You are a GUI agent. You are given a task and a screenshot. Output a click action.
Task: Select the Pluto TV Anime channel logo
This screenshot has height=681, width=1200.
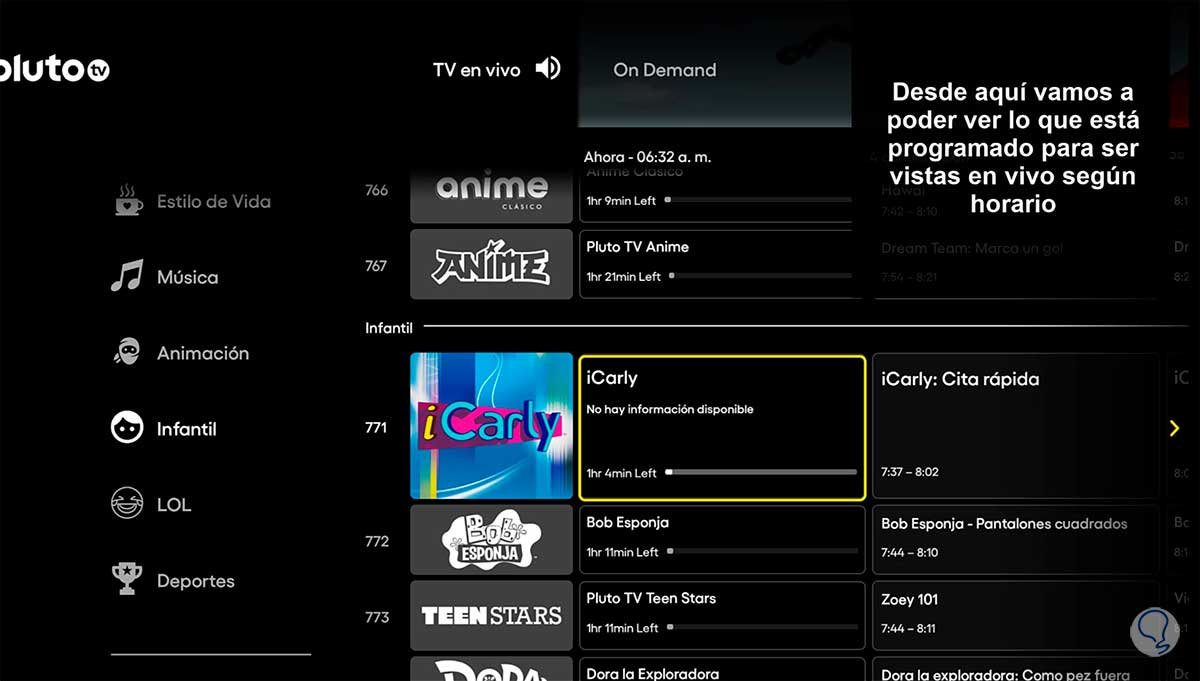click(x=491, y=264)
